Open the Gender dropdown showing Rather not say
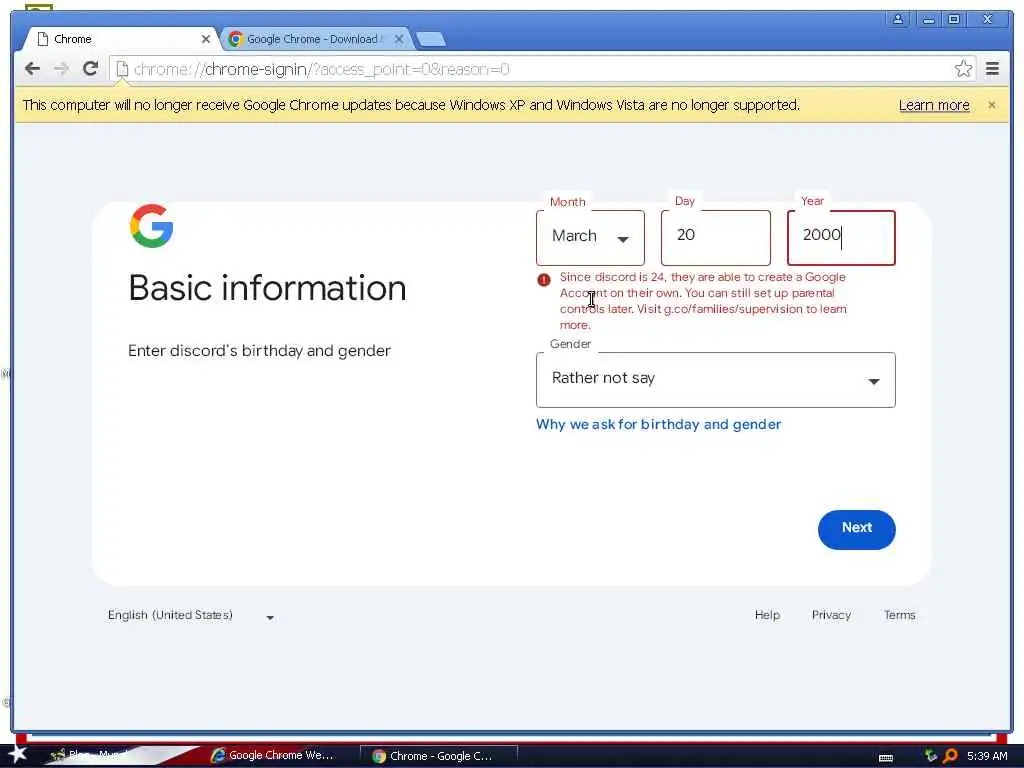Viewport: 1024px width, 768px height. point(716,379)
